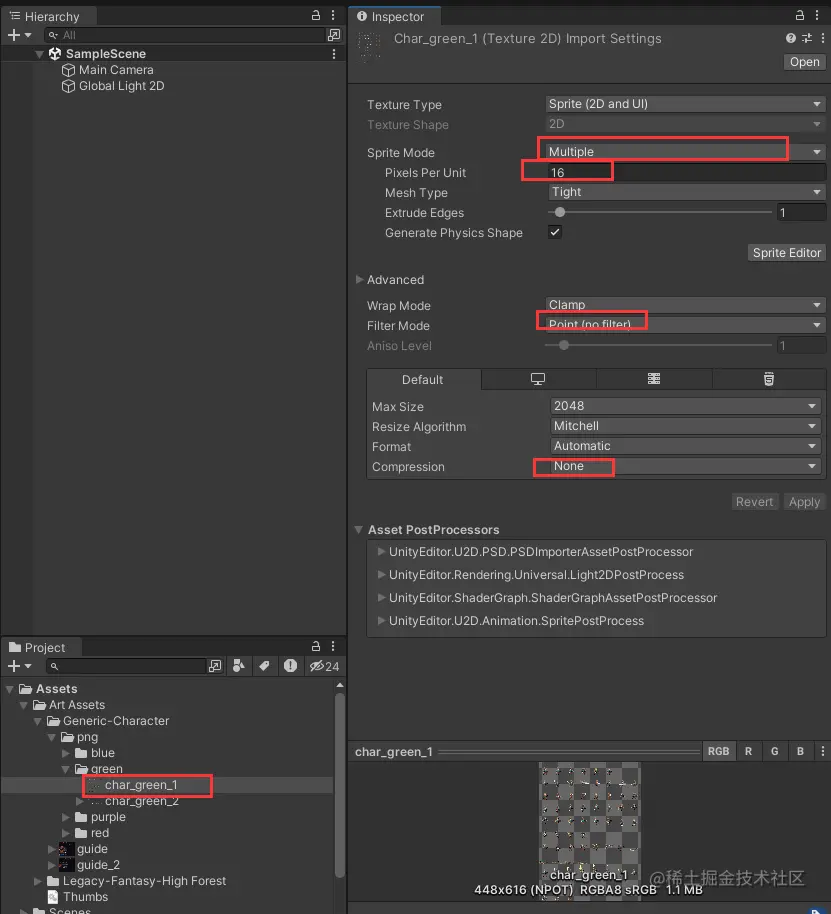Click the Open button in Inspector
Screen dimensions: 831x914
(804, 62)
